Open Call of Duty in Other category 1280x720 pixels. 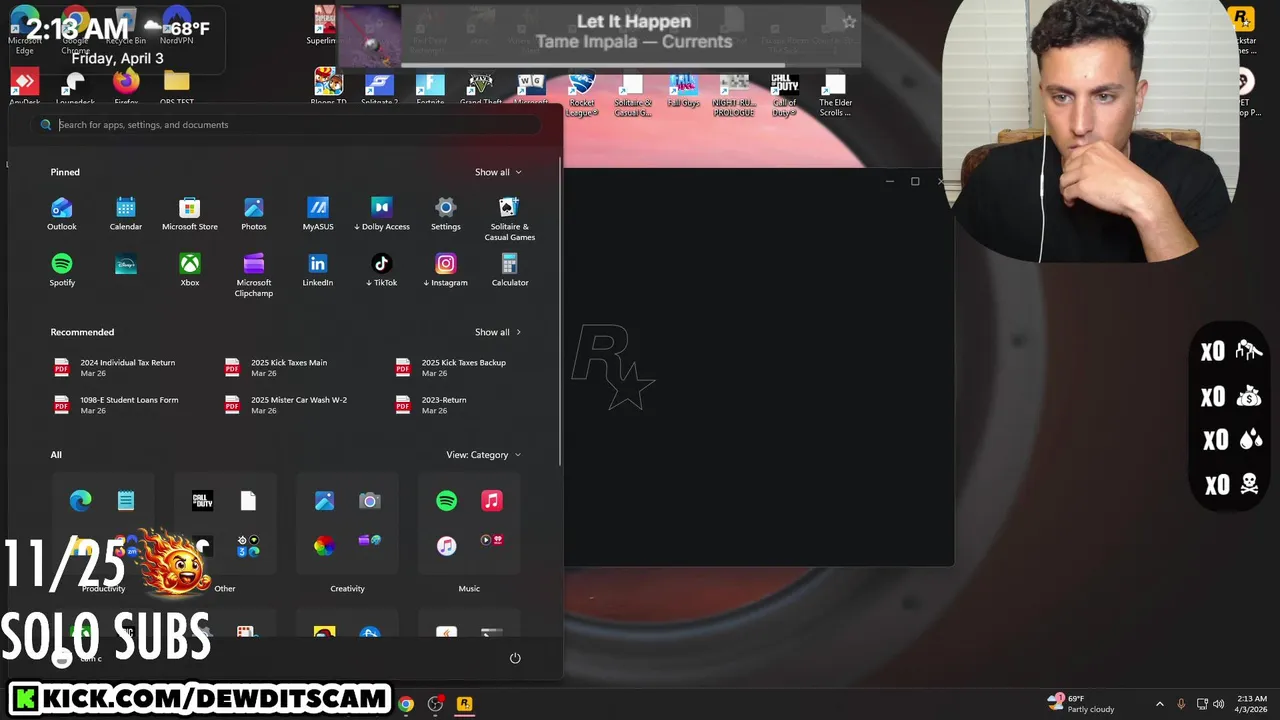[x=202, y=501]
